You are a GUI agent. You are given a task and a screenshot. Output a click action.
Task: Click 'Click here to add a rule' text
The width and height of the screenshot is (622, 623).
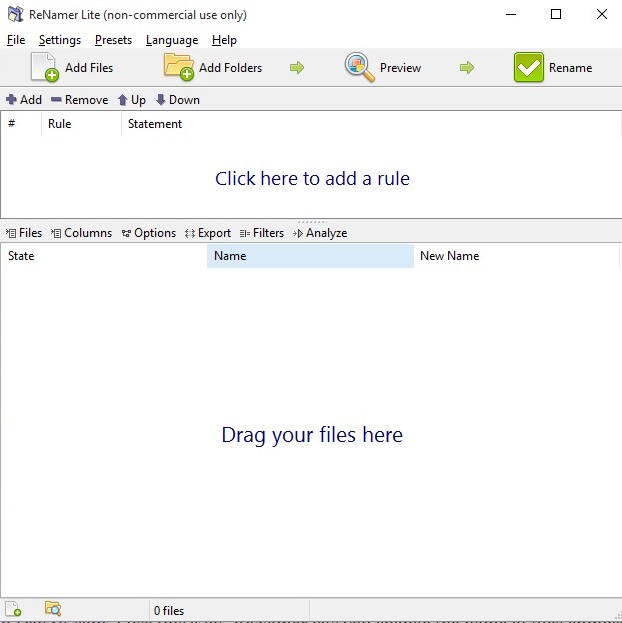pyautogui.click(x=312, y=179)
